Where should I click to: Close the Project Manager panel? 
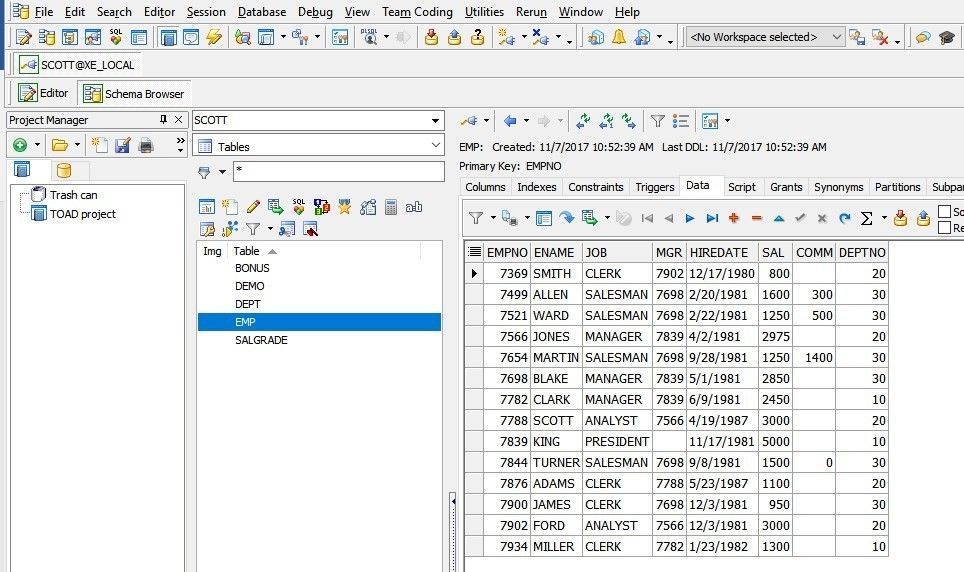tap(178, 119)
